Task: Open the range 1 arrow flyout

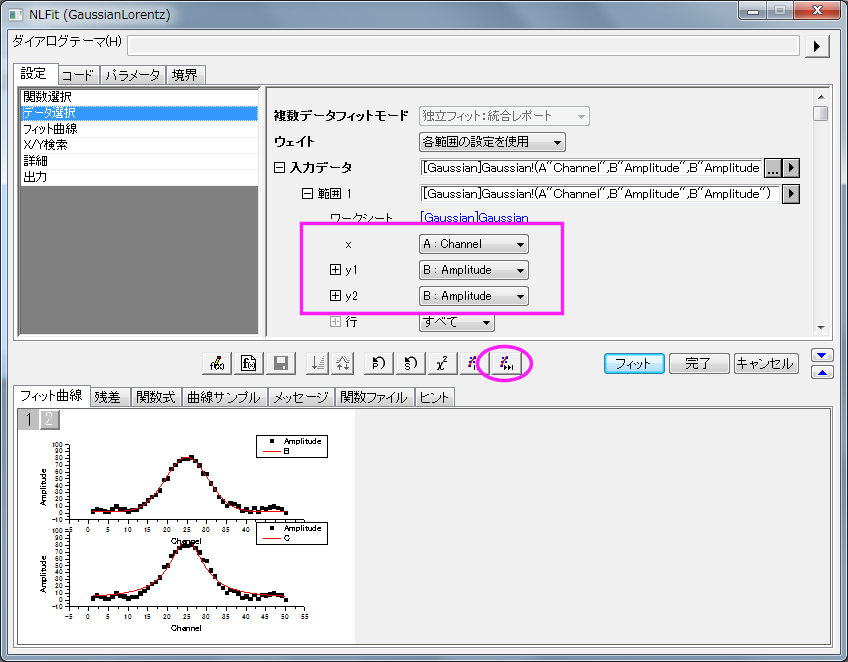Action: point(791,194)
